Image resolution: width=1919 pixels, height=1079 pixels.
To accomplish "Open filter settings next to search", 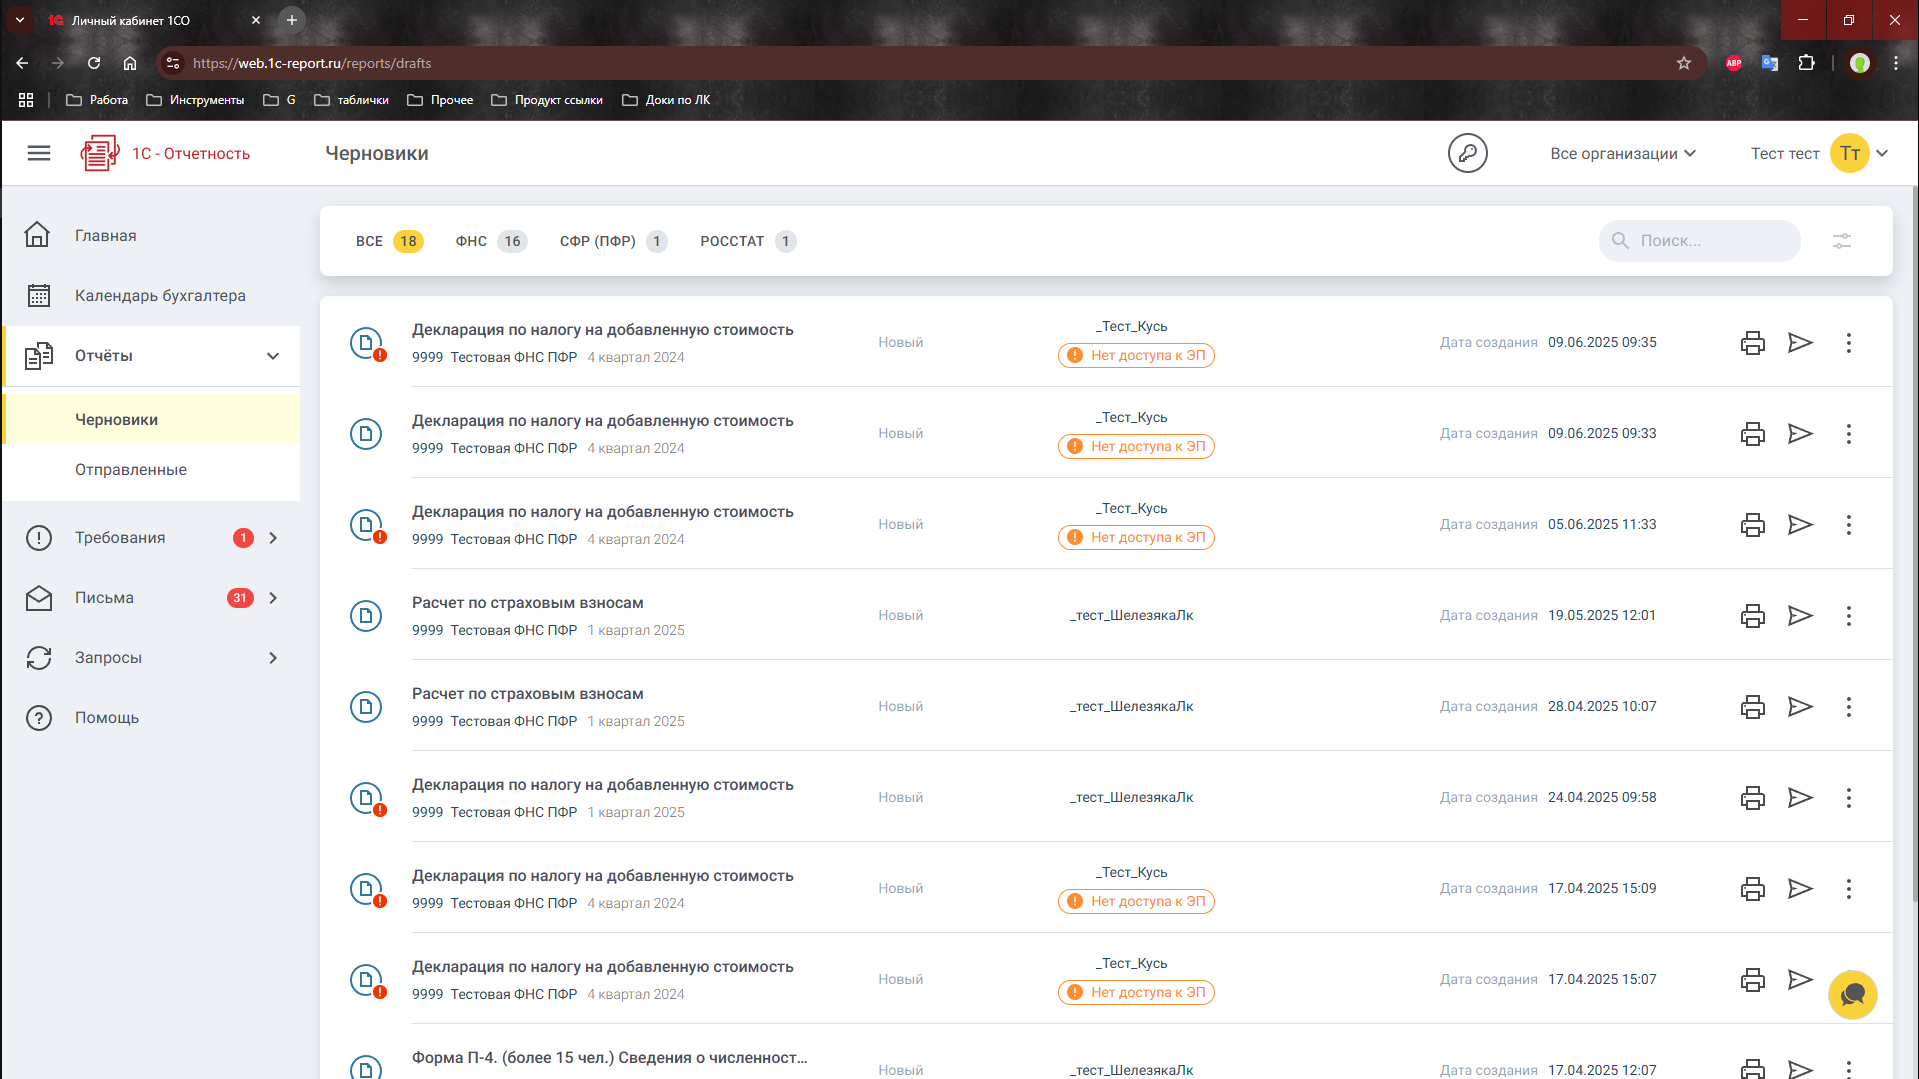I will tap(1841, 241).
